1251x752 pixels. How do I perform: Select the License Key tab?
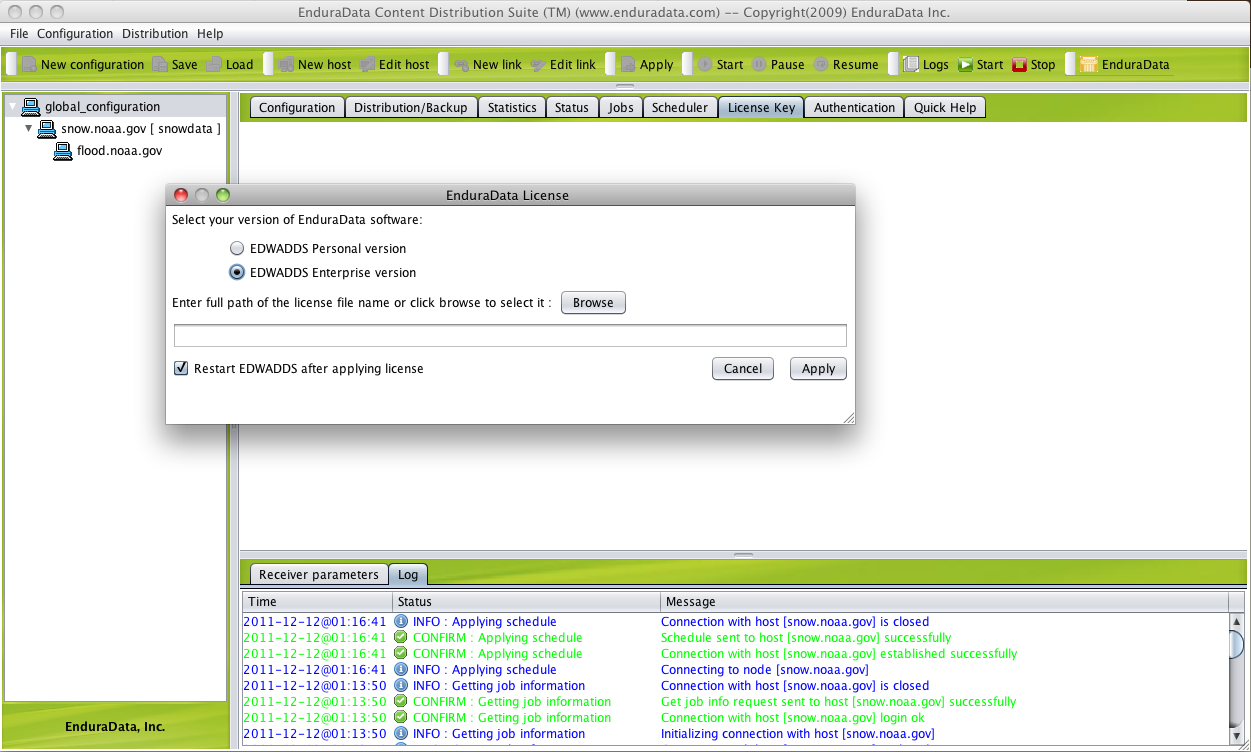click(761, 107)
